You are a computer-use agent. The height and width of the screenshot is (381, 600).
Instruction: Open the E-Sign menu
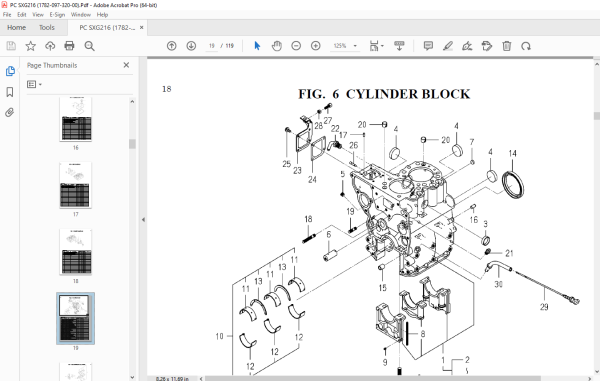57,15
